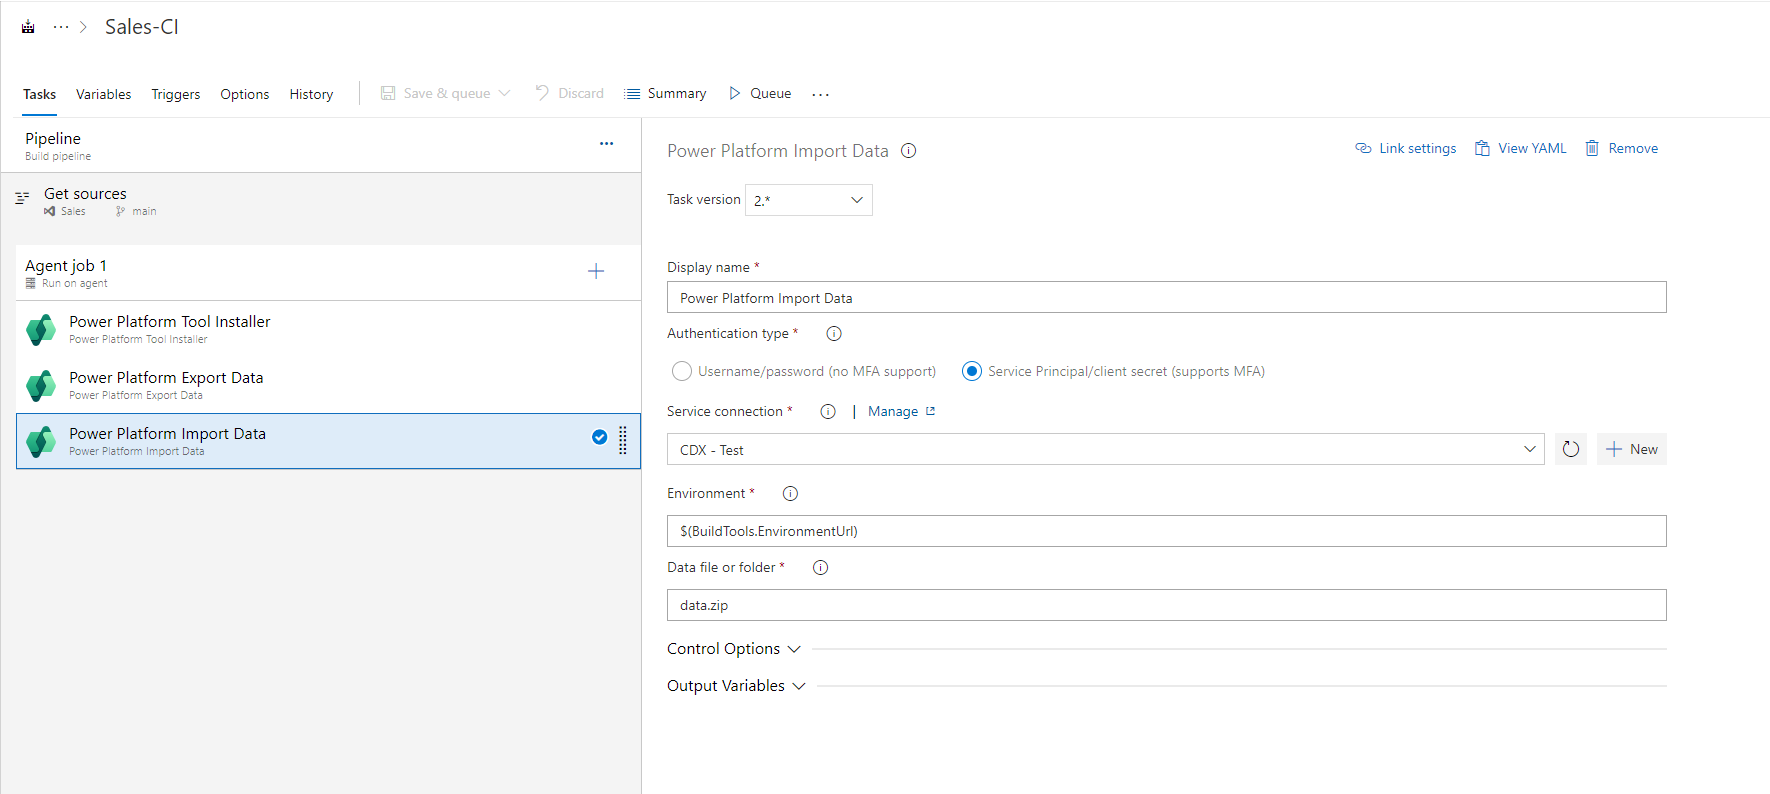Open the pipeline Summary

pos(665,93)
